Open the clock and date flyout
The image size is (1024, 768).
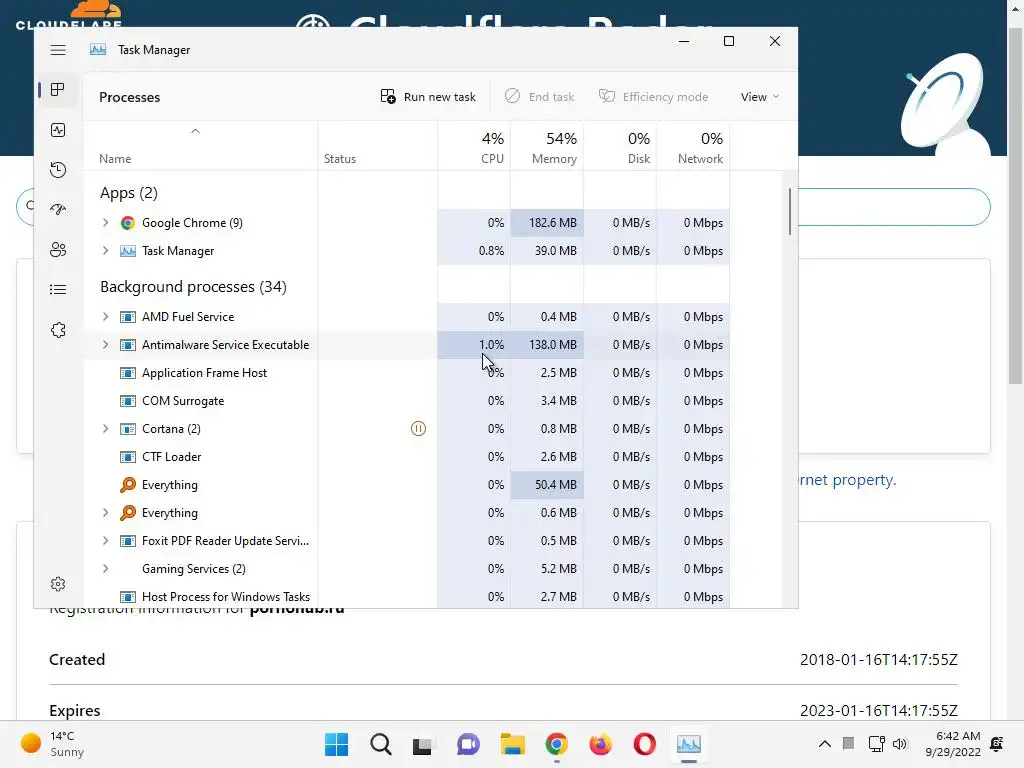coord(952,744)
